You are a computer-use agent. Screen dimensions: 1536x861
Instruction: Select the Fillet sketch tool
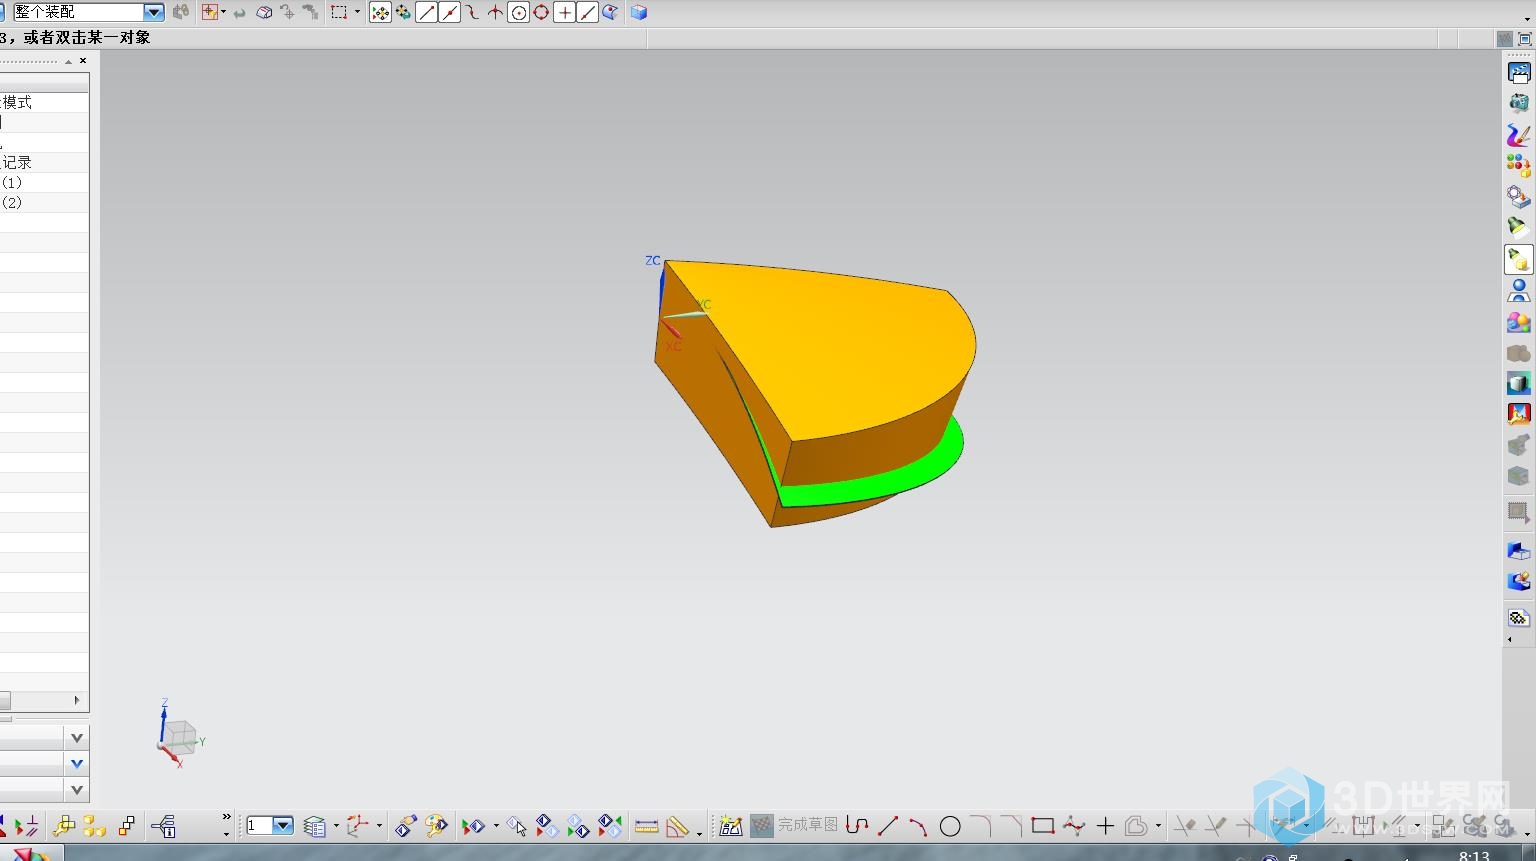click(x=981, y=826)
